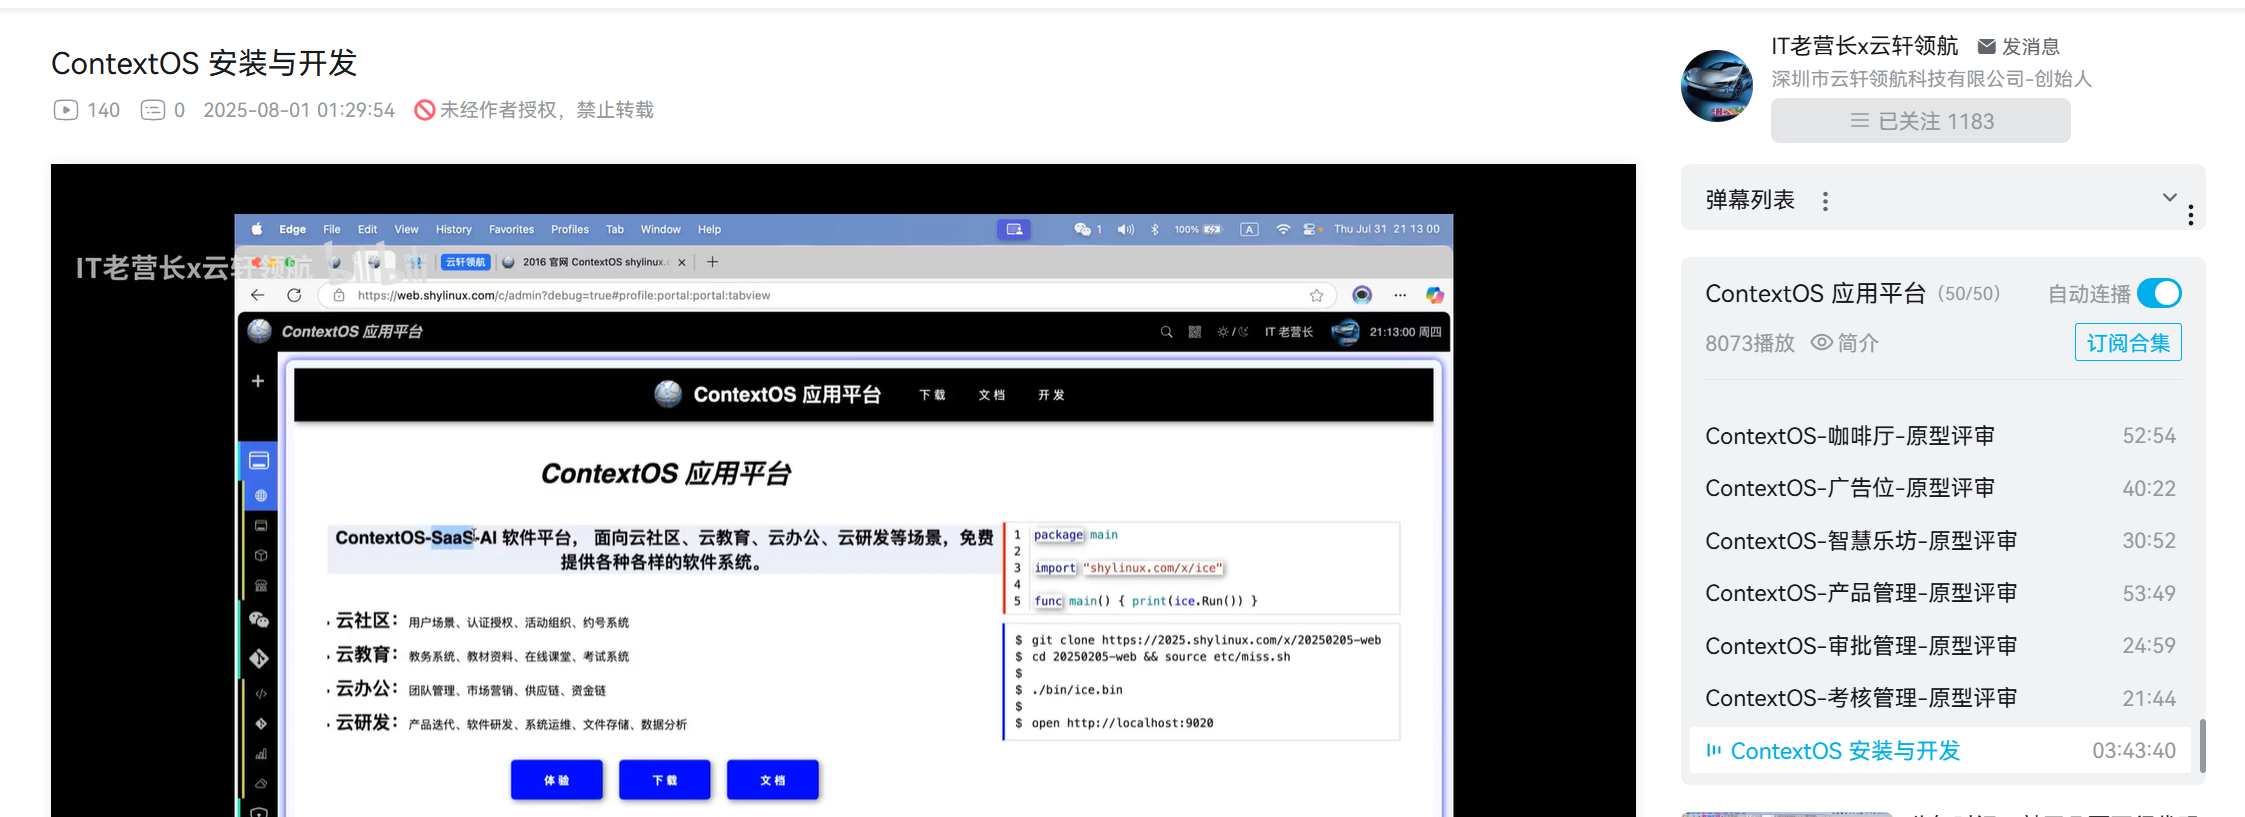Image resolution: width=2245 pixels, height=817 pixels.
Task: Click the git icon in the ContextOS sidebar
Action: [x=259, y=658]
